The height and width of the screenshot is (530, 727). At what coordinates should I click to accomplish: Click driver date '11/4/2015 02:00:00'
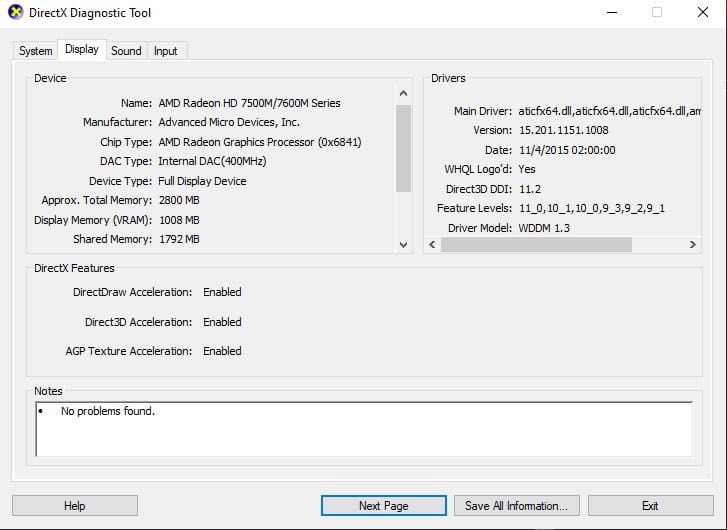[567, 150]
